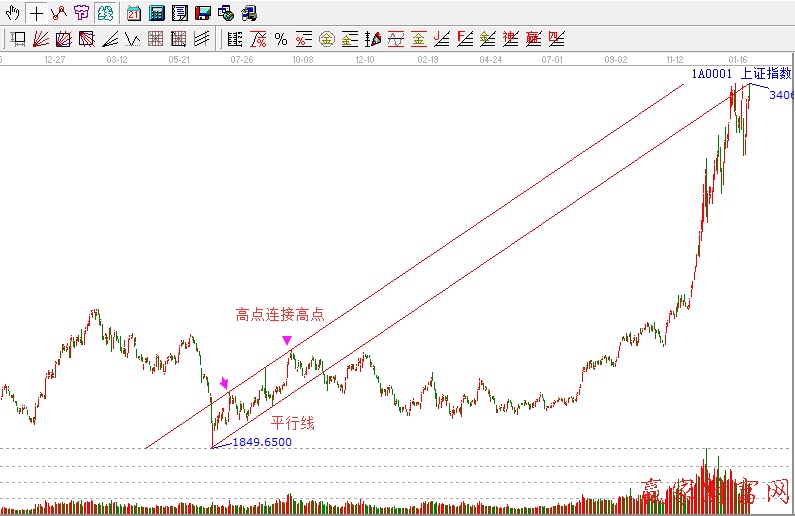This screenshot has width=795, height=516.
Task: Click the red F fan lines tool
Action: tap(464, 39)
